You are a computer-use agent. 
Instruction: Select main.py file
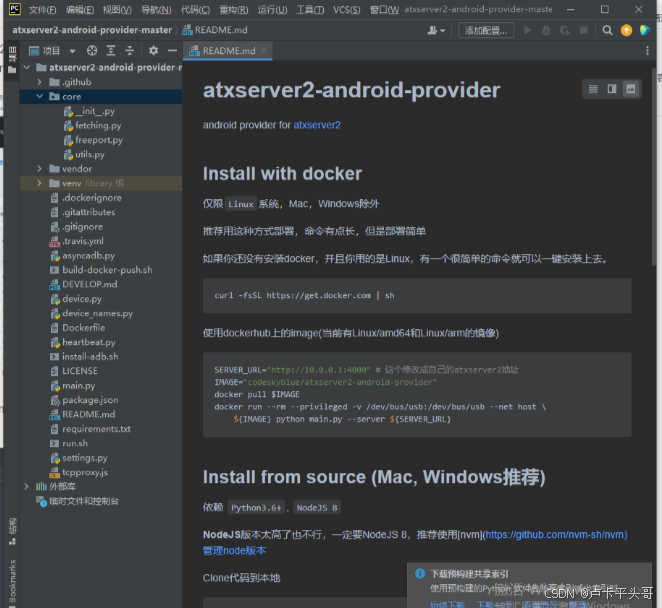[72, 385]
